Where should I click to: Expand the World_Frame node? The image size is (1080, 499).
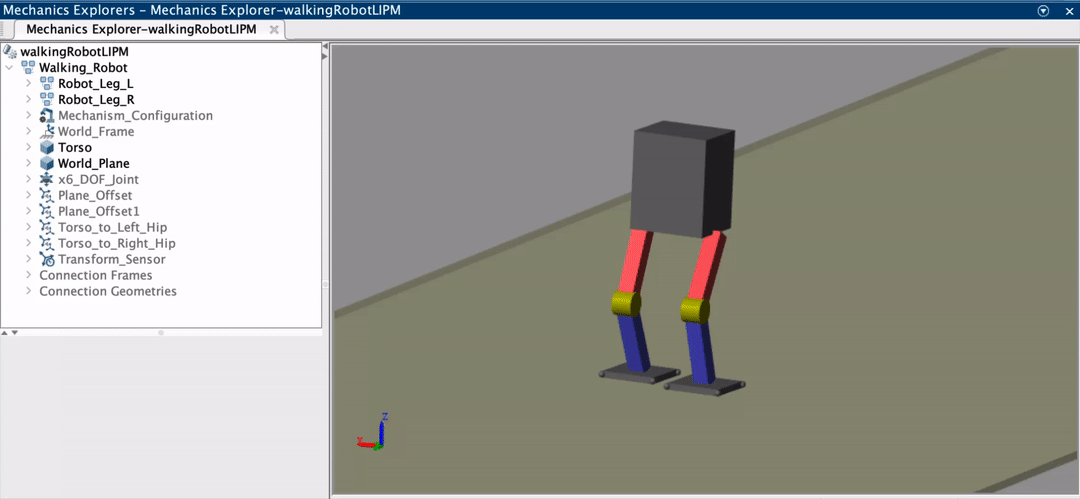coord(28,131)
